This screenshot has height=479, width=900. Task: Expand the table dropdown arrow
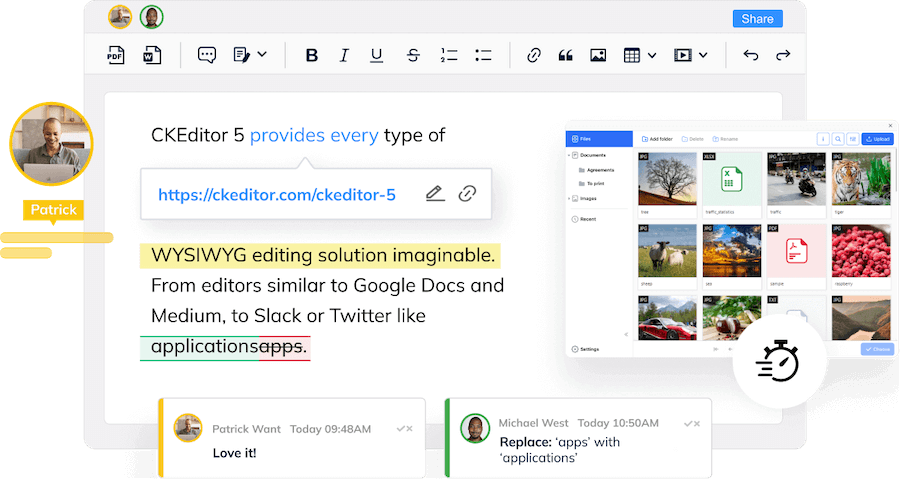[x=652, y=56]
